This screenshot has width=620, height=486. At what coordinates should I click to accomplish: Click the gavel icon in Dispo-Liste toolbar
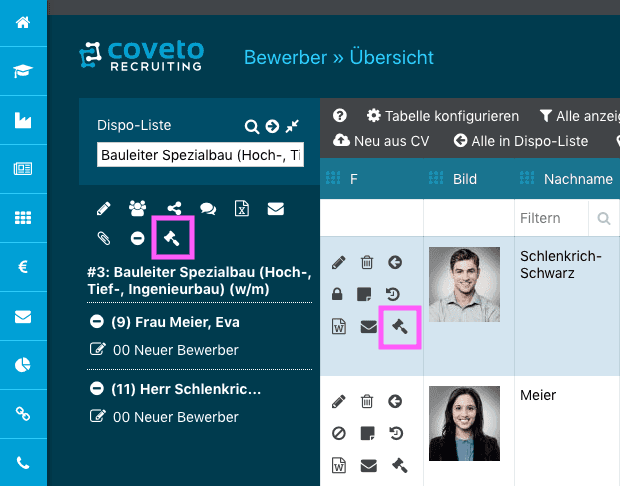click(172, 238)
